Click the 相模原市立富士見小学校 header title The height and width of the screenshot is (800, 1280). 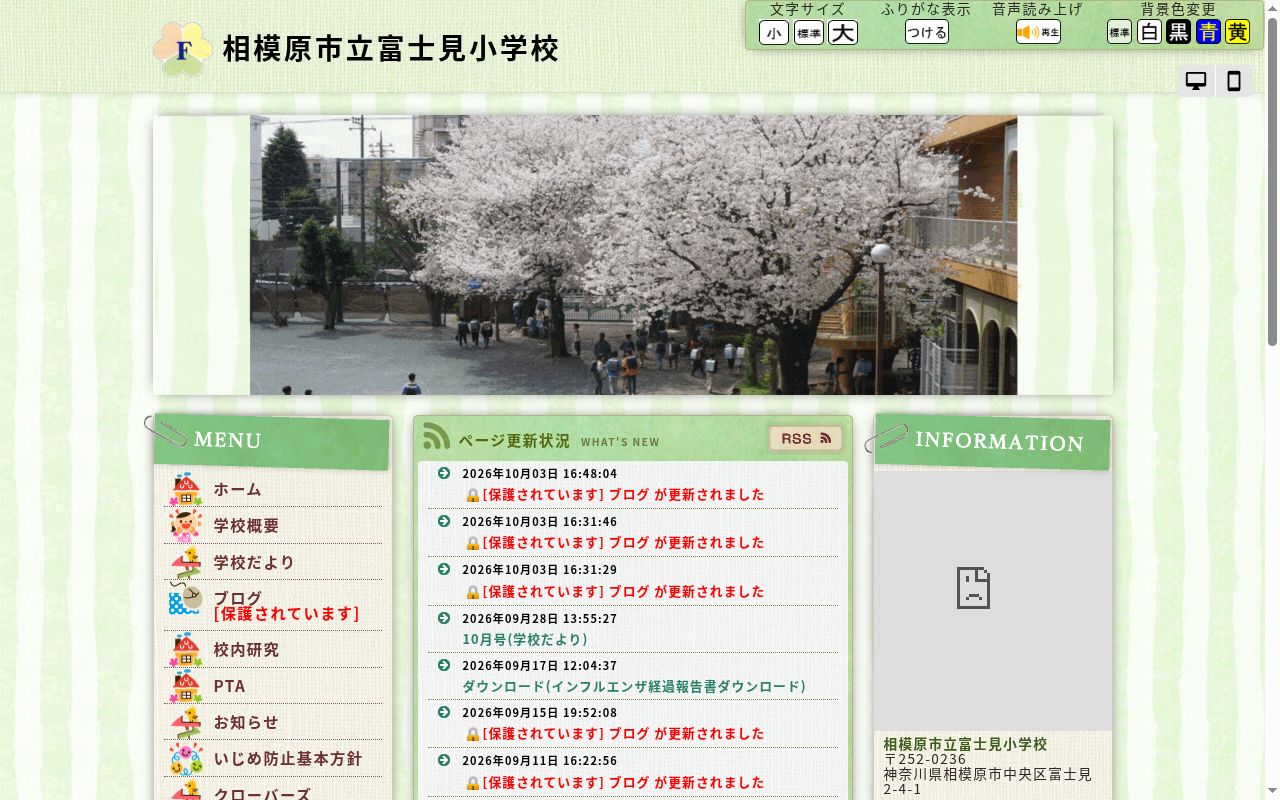click(391, 49)
